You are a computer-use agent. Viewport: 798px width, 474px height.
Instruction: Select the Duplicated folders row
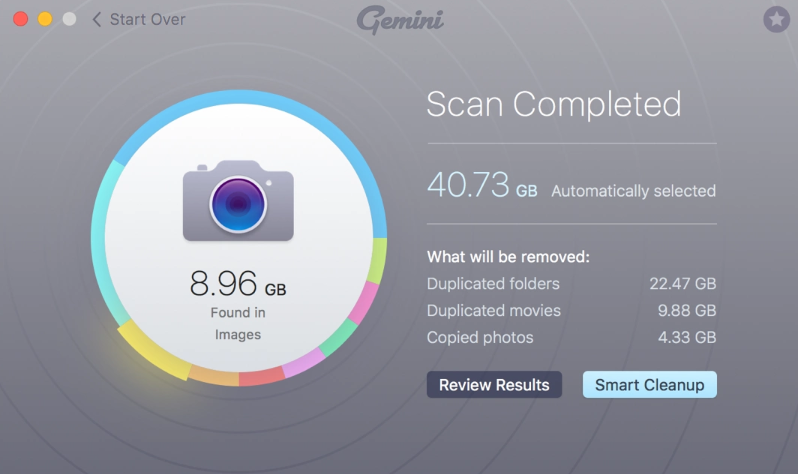570,284
